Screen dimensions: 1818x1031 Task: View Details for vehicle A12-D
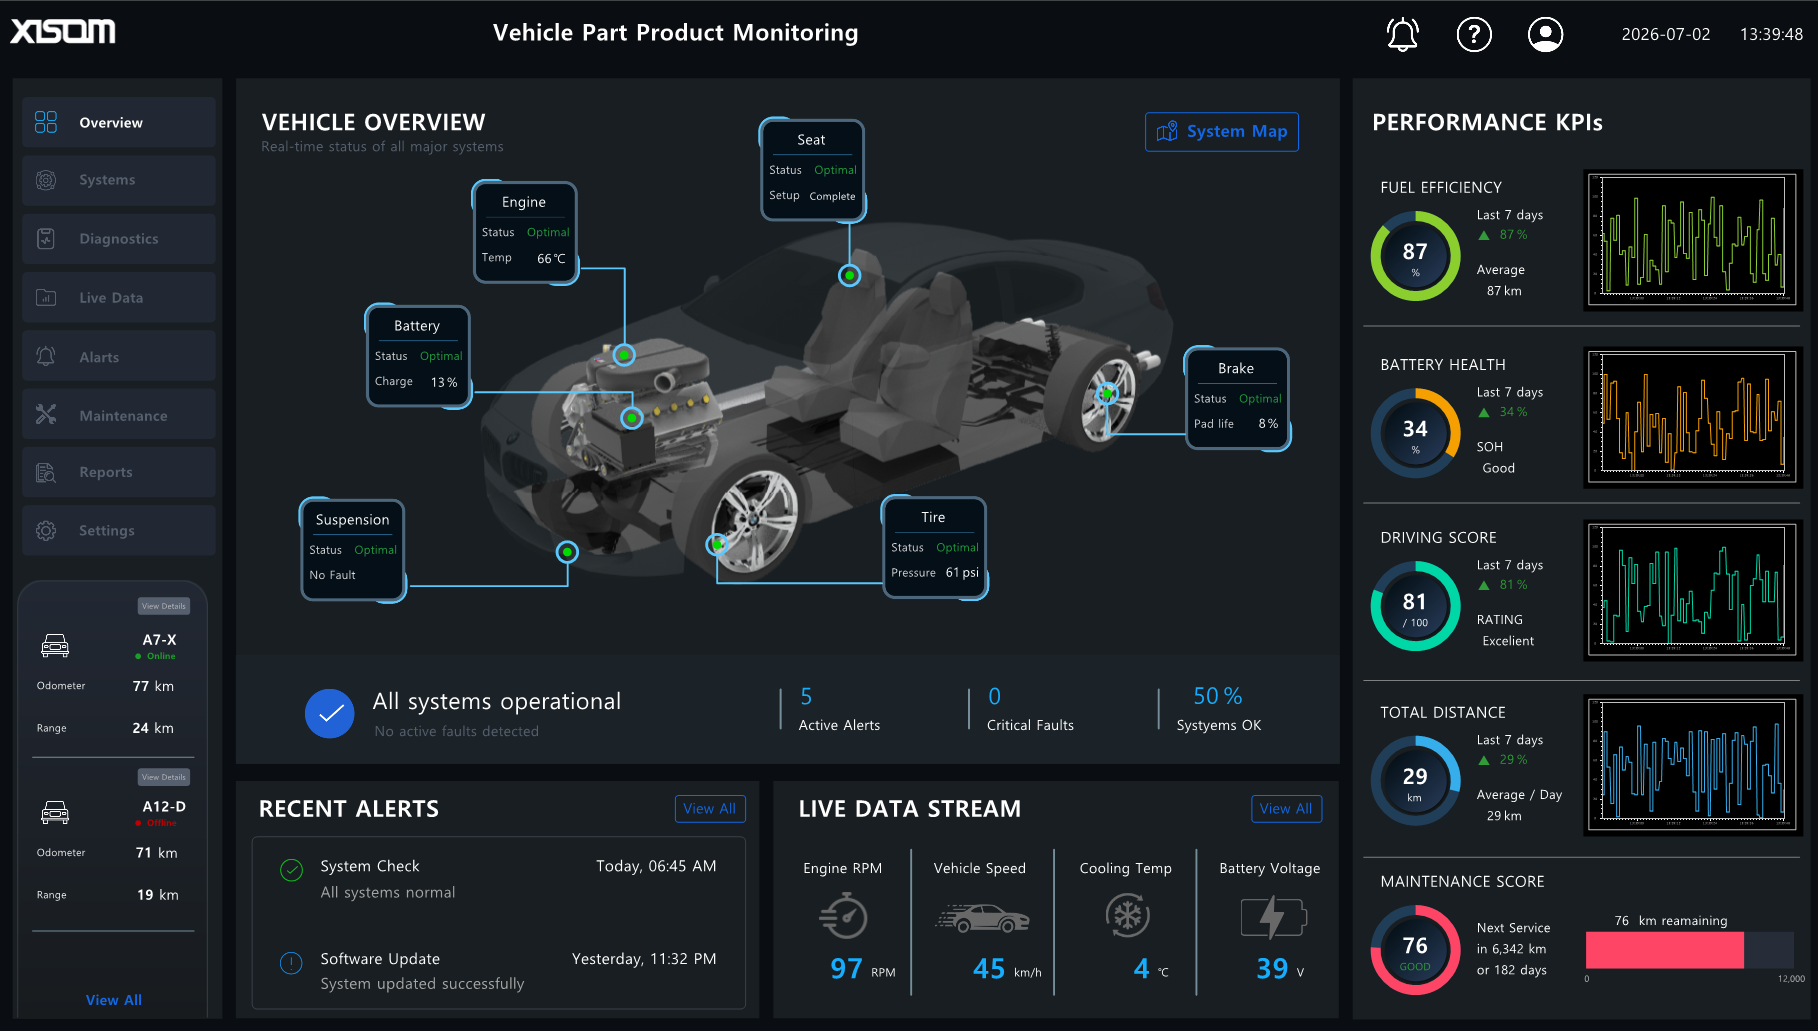(x=164, y=777)
